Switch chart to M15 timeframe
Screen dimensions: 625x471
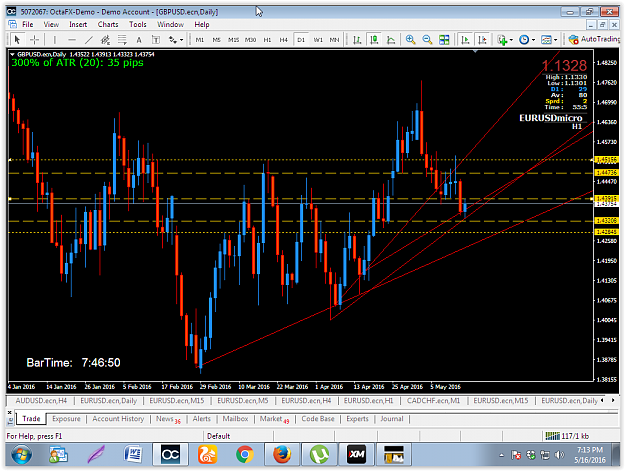pyautogui.click(x=233, y=39)
